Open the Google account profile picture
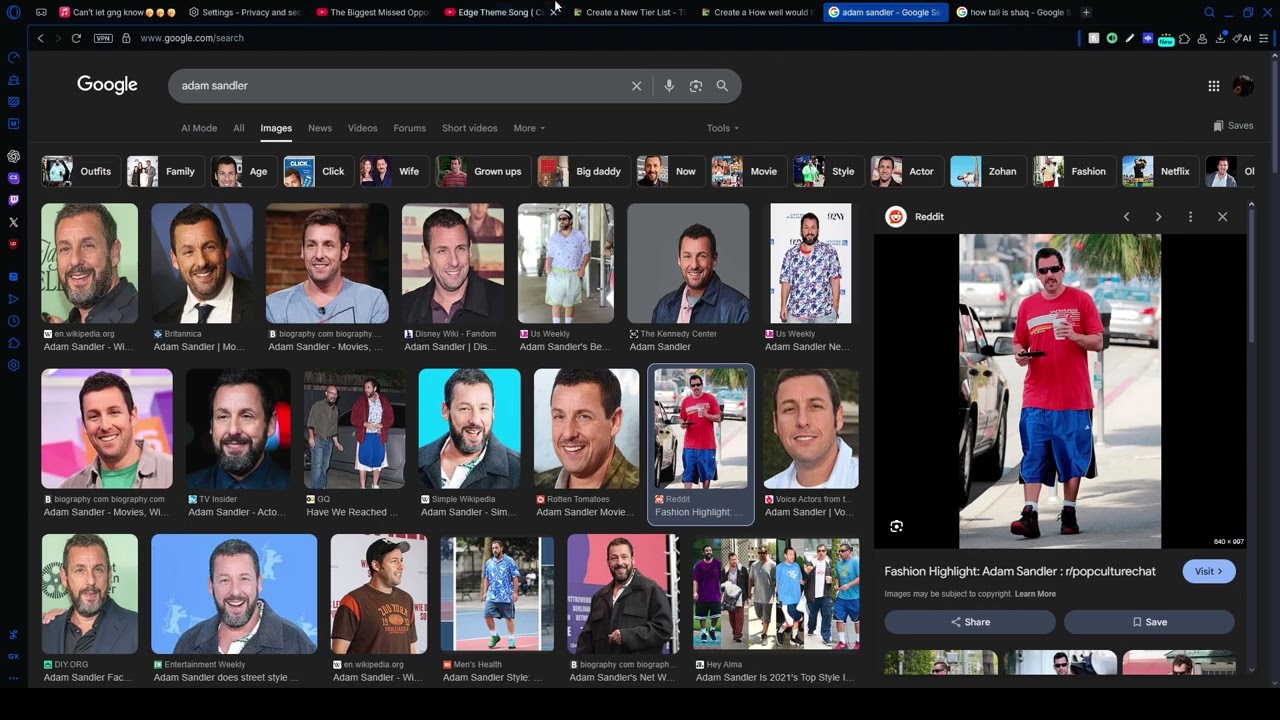 [1243, 86]
